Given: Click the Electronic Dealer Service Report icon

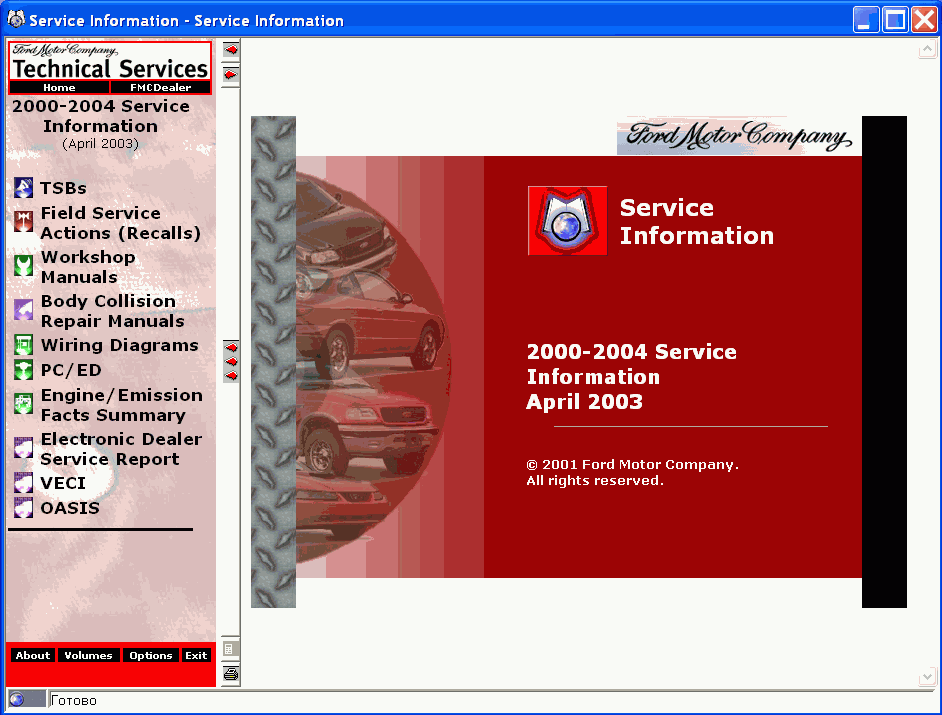Looking at the screenshot, I should (23, 448).
